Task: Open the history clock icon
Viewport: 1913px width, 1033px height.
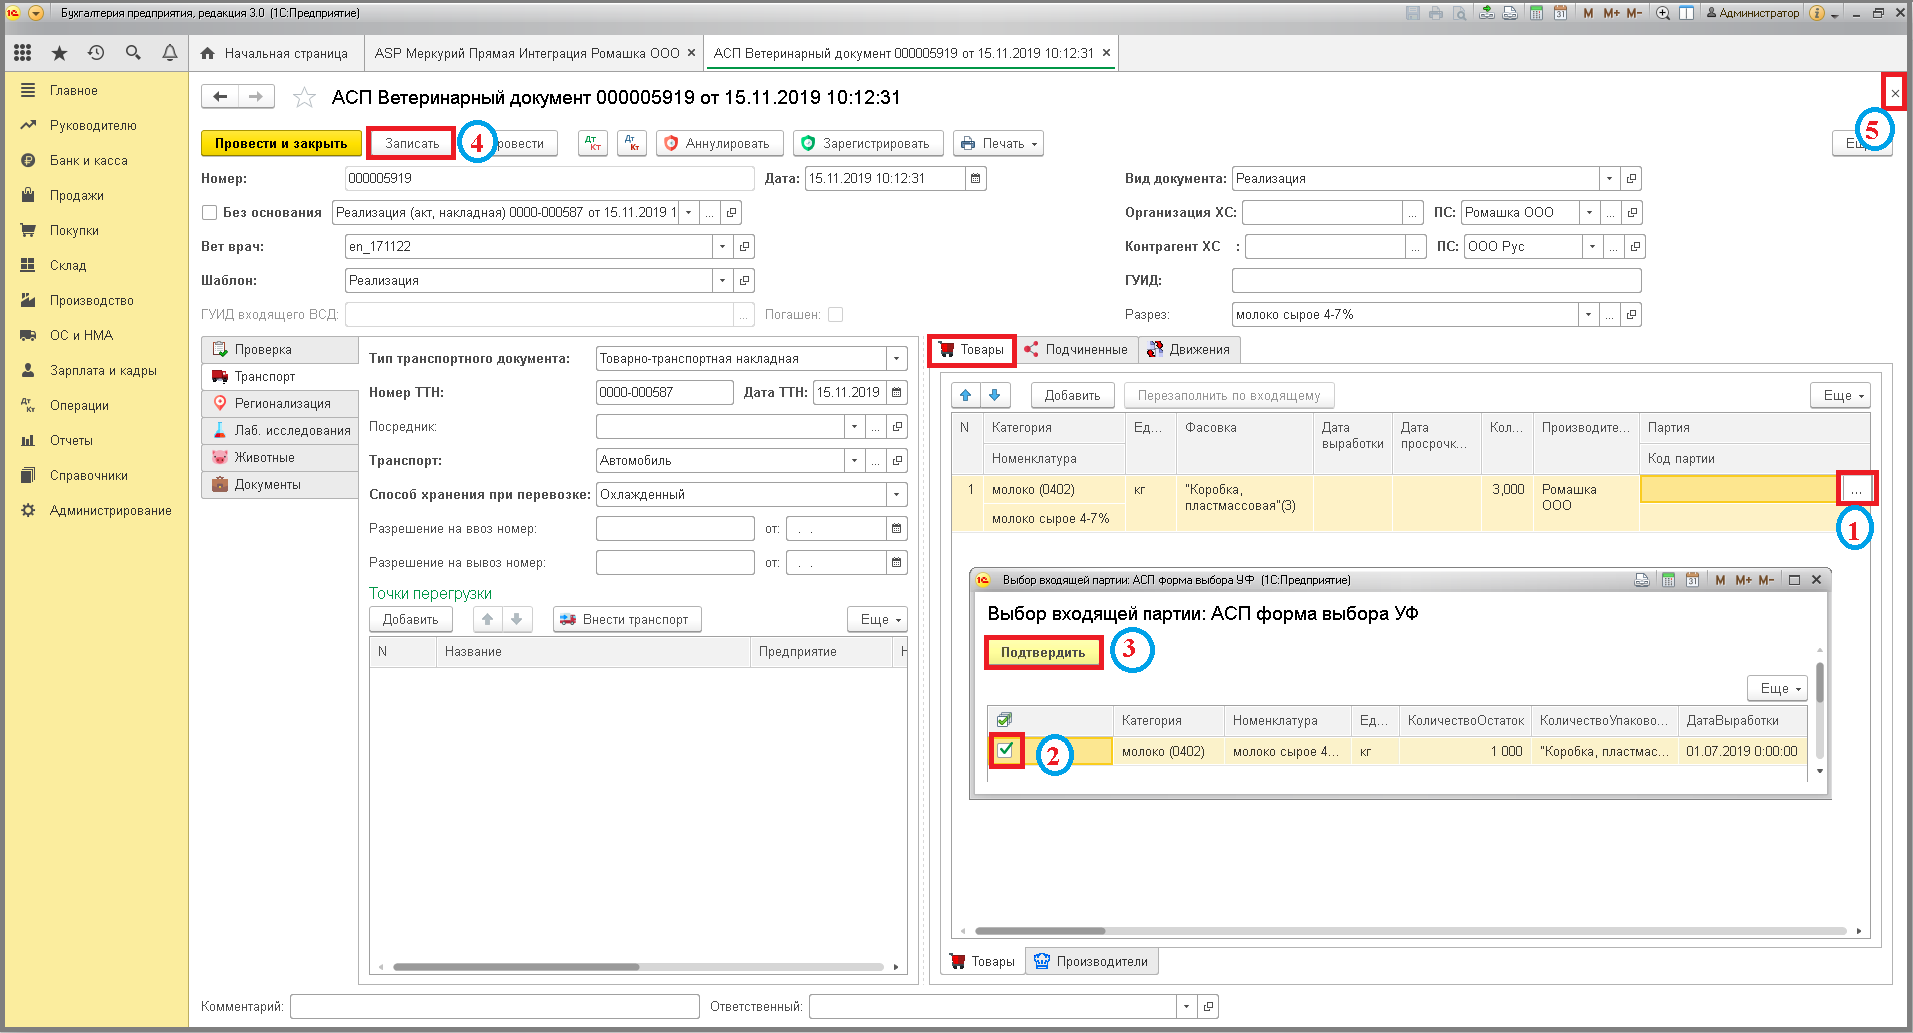Action: (x=96, y=53)
